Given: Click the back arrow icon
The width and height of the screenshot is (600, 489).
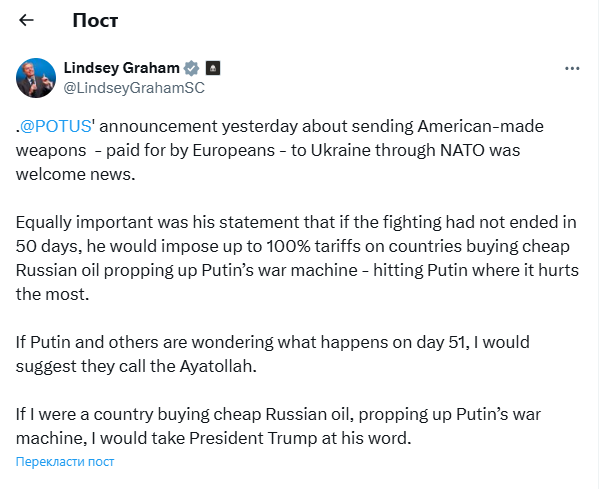Looking at the screenshot, I should [27, 19].
